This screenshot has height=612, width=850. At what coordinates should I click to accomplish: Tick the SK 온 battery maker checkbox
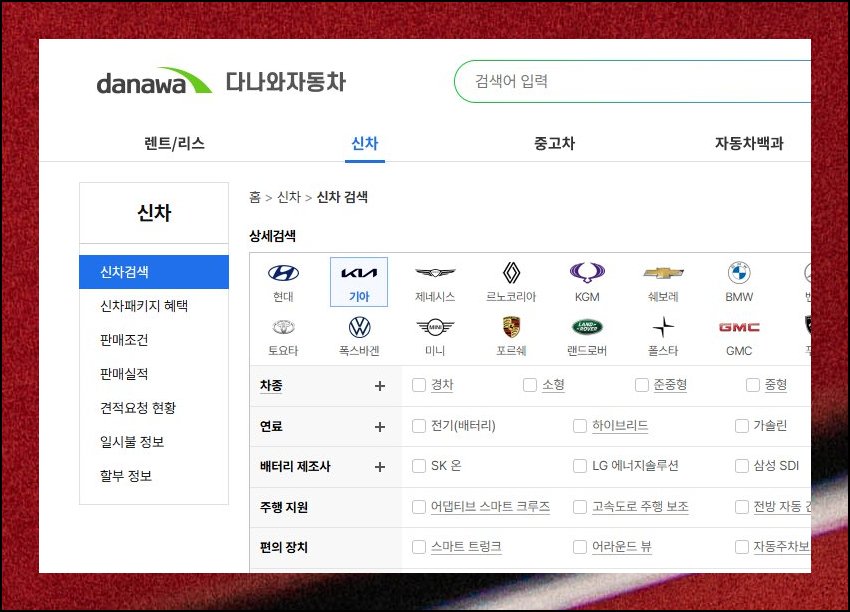click(418, 466)
